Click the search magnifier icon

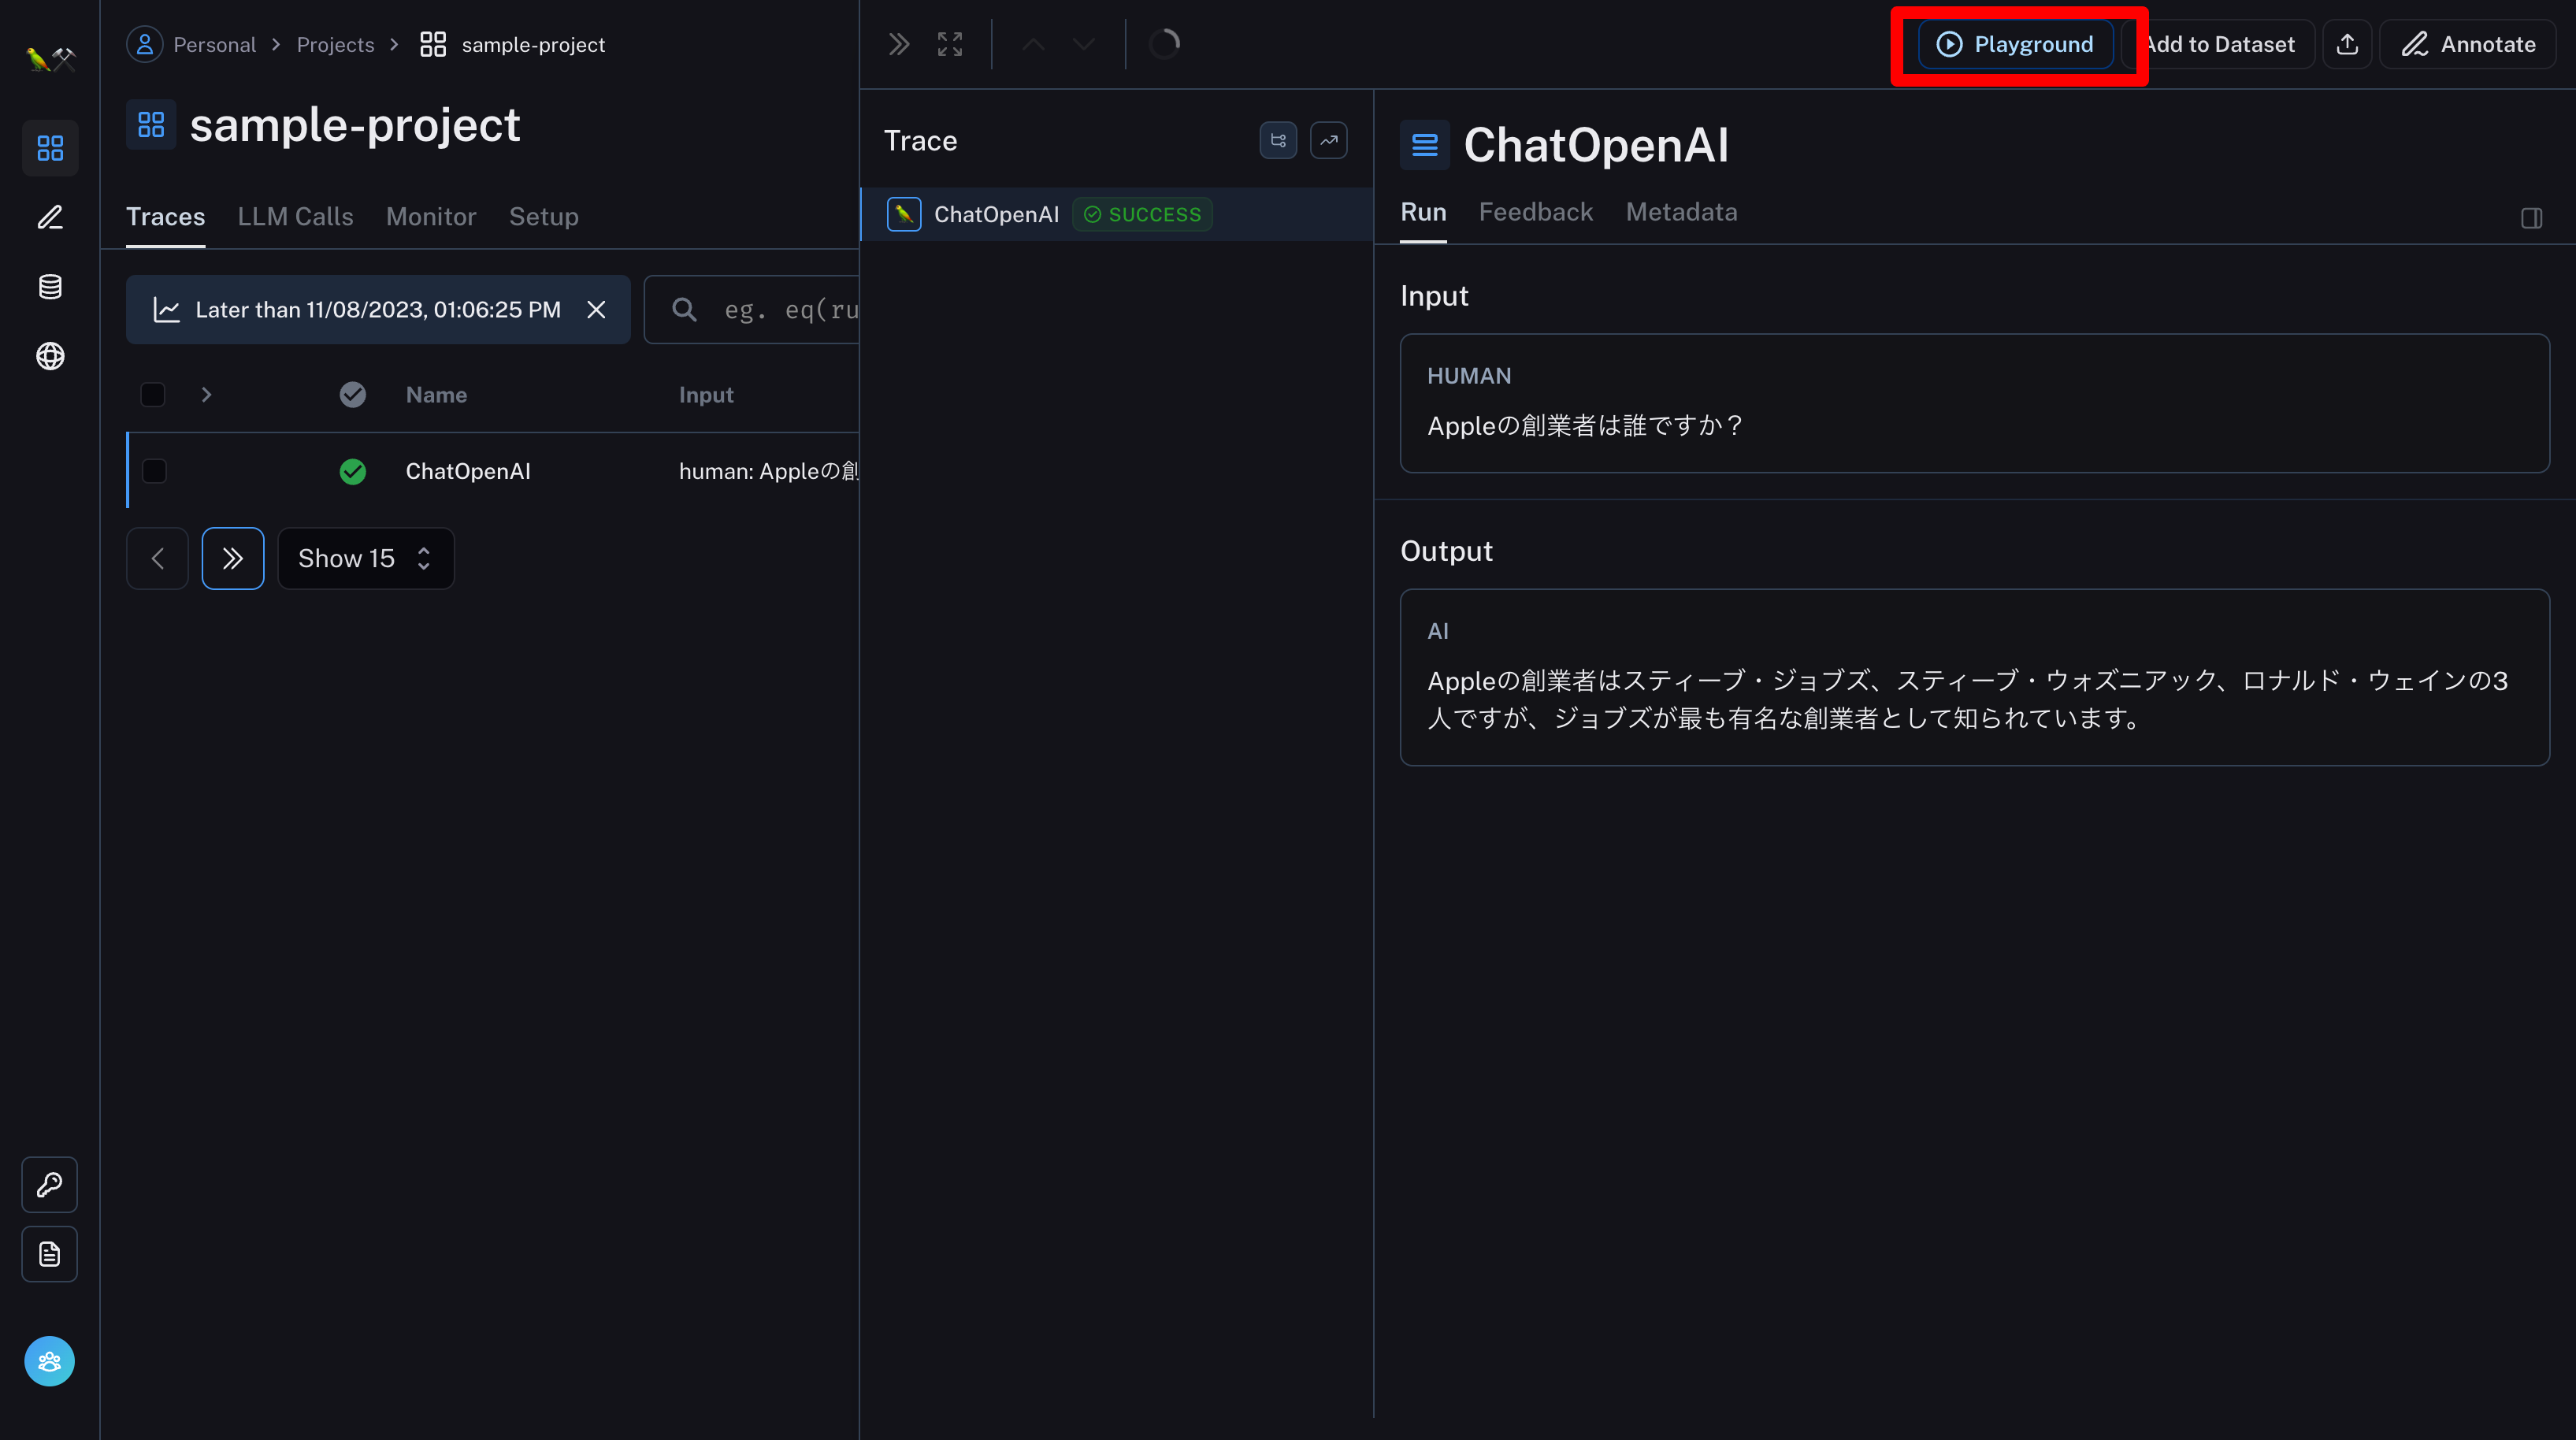[x=684, y=309]
